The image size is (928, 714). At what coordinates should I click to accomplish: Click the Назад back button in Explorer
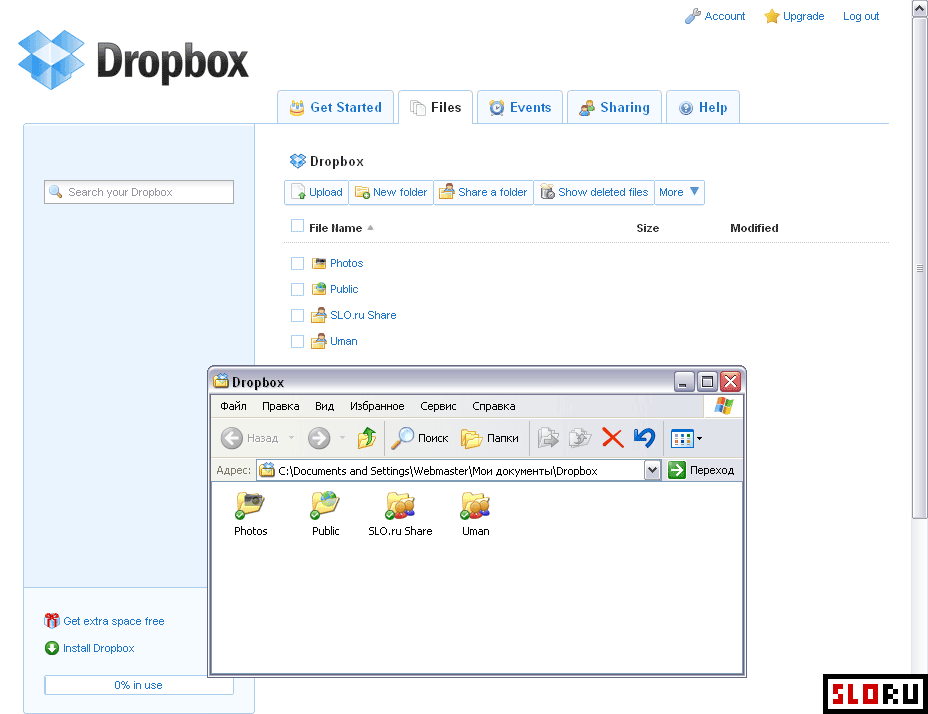click(249, 438)
